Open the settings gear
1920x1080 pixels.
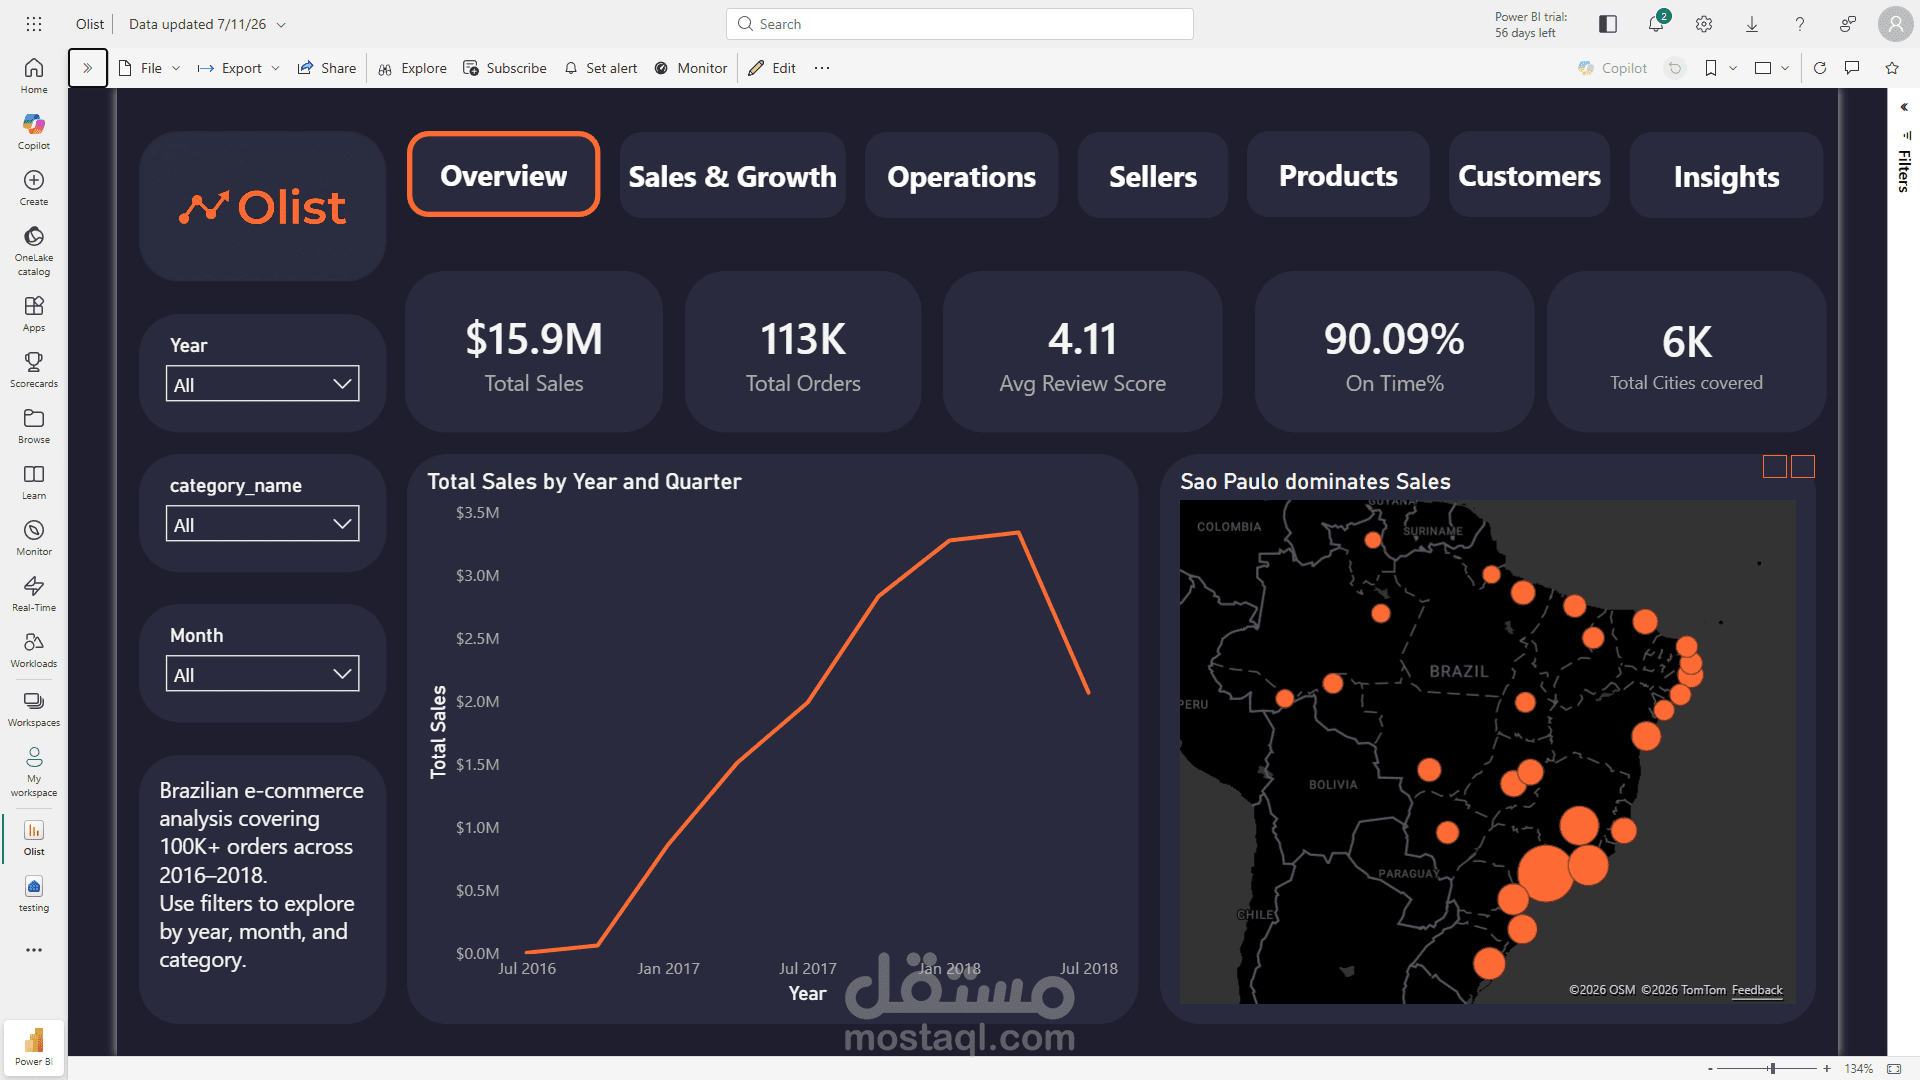1704,24
